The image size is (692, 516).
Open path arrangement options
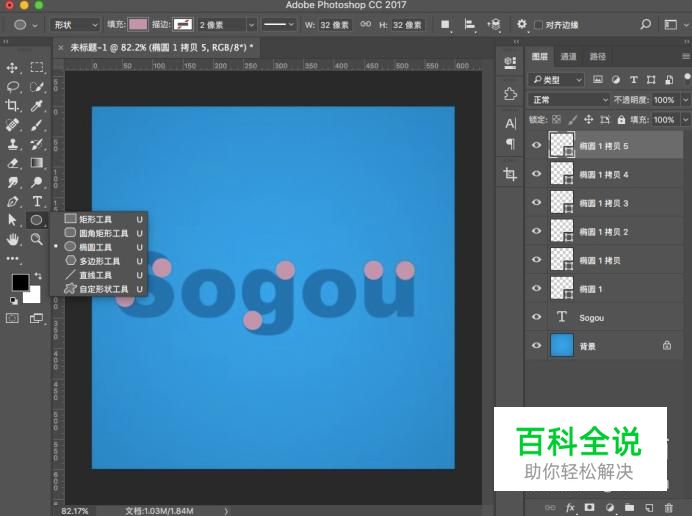pyautogui.click(x=494, y=25)
